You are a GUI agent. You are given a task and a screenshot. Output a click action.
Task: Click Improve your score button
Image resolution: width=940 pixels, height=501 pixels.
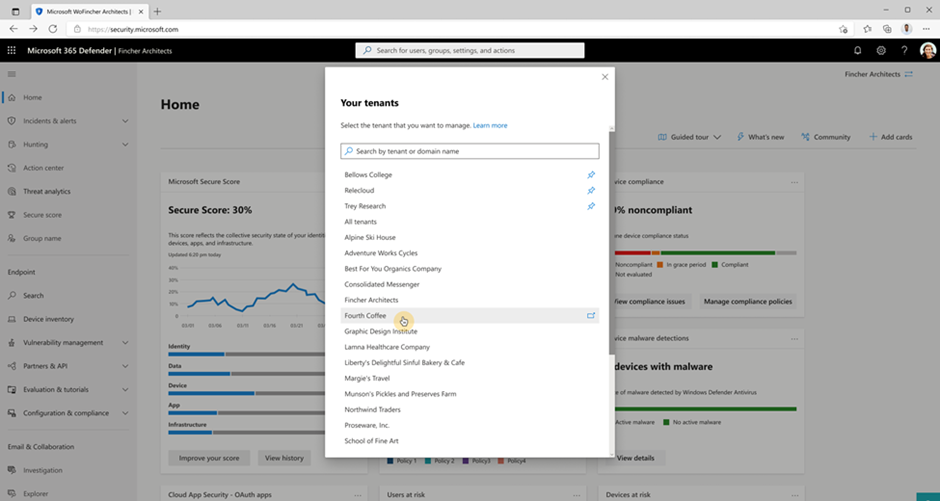[x=209, y=458]
